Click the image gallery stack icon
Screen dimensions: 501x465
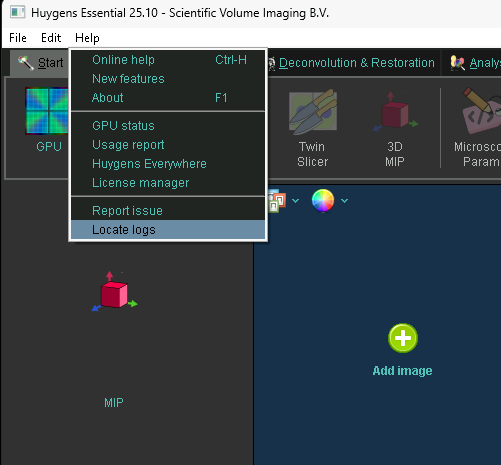(x=276, y=201)
